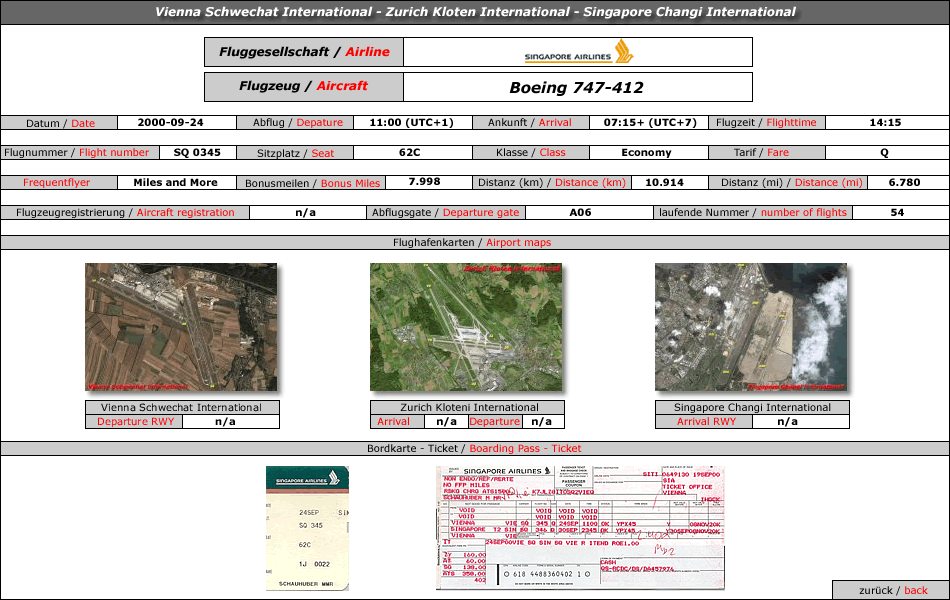
Task: Click the 'Flughafenkarten / Airport maps' header
Action: pos(472,242)
